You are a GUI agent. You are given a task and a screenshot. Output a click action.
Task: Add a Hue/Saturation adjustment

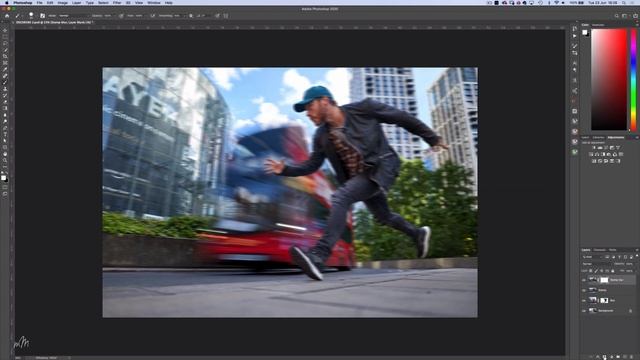tap(591, 154)
